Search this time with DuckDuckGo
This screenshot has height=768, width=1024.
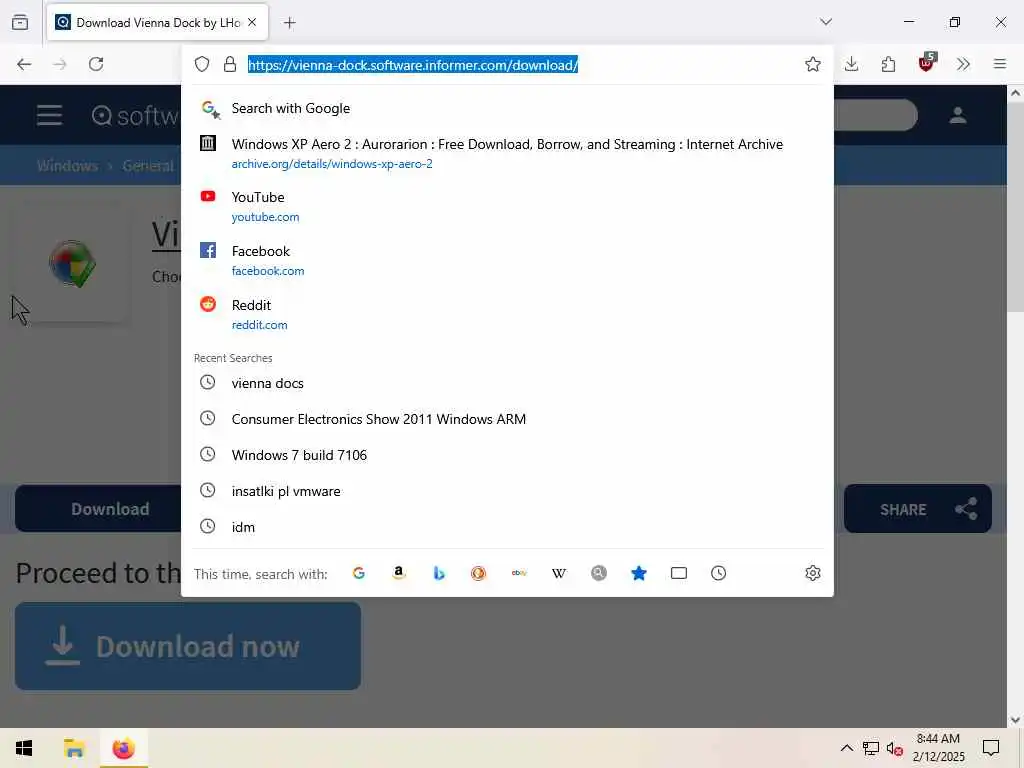coord(479,573)
